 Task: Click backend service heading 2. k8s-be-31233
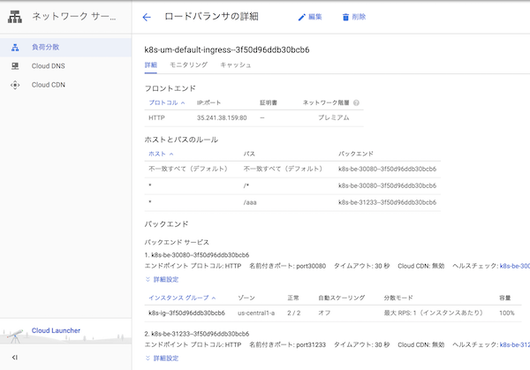pyautogui.click(x=197, y=334)
